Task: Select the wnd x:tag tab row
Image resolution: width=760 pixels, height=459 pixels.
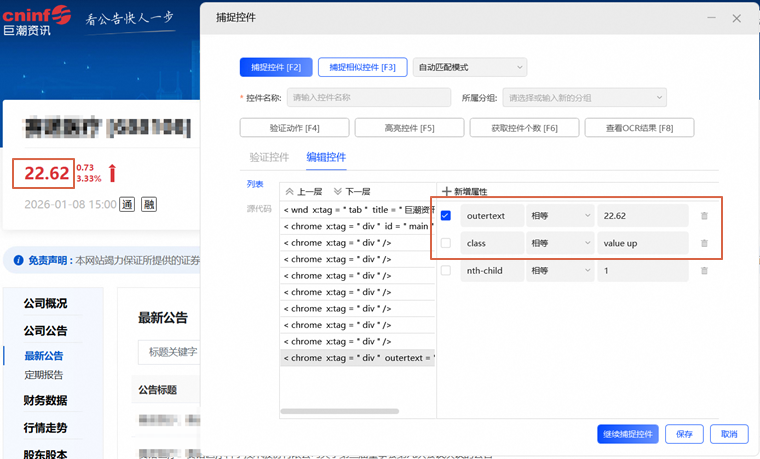Action: [358, 210]
